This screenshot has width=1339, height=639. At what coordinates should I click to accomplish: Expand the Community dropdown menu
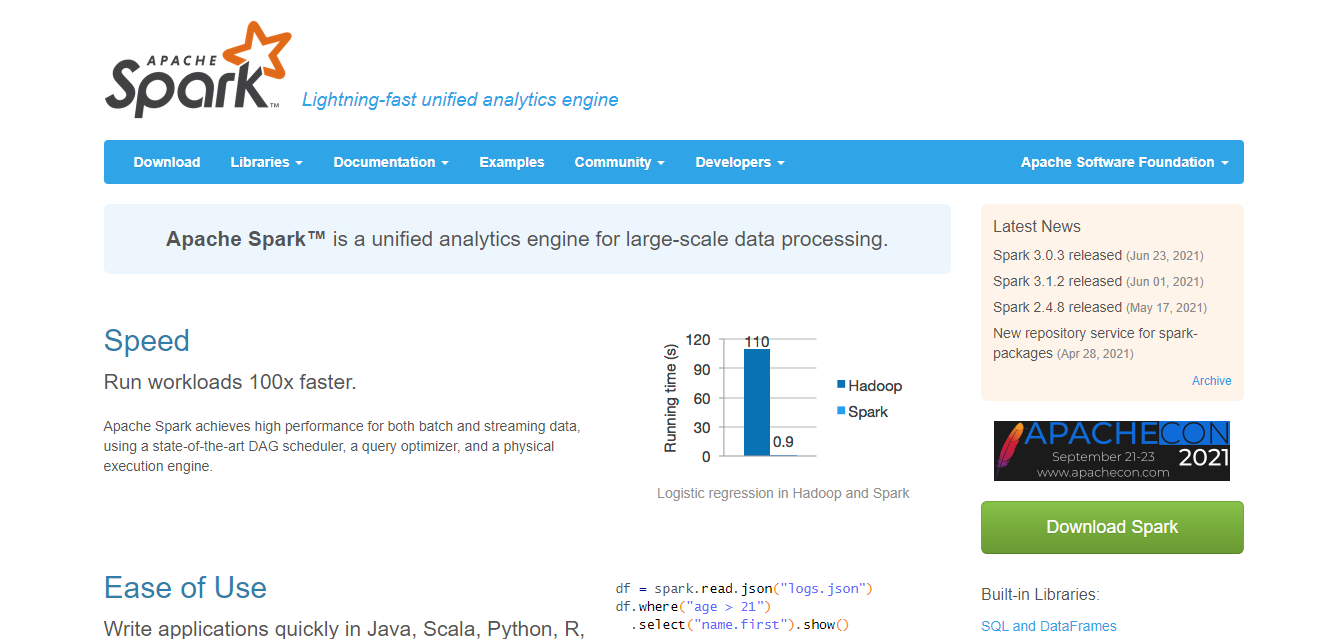click(x=619, y=162)
